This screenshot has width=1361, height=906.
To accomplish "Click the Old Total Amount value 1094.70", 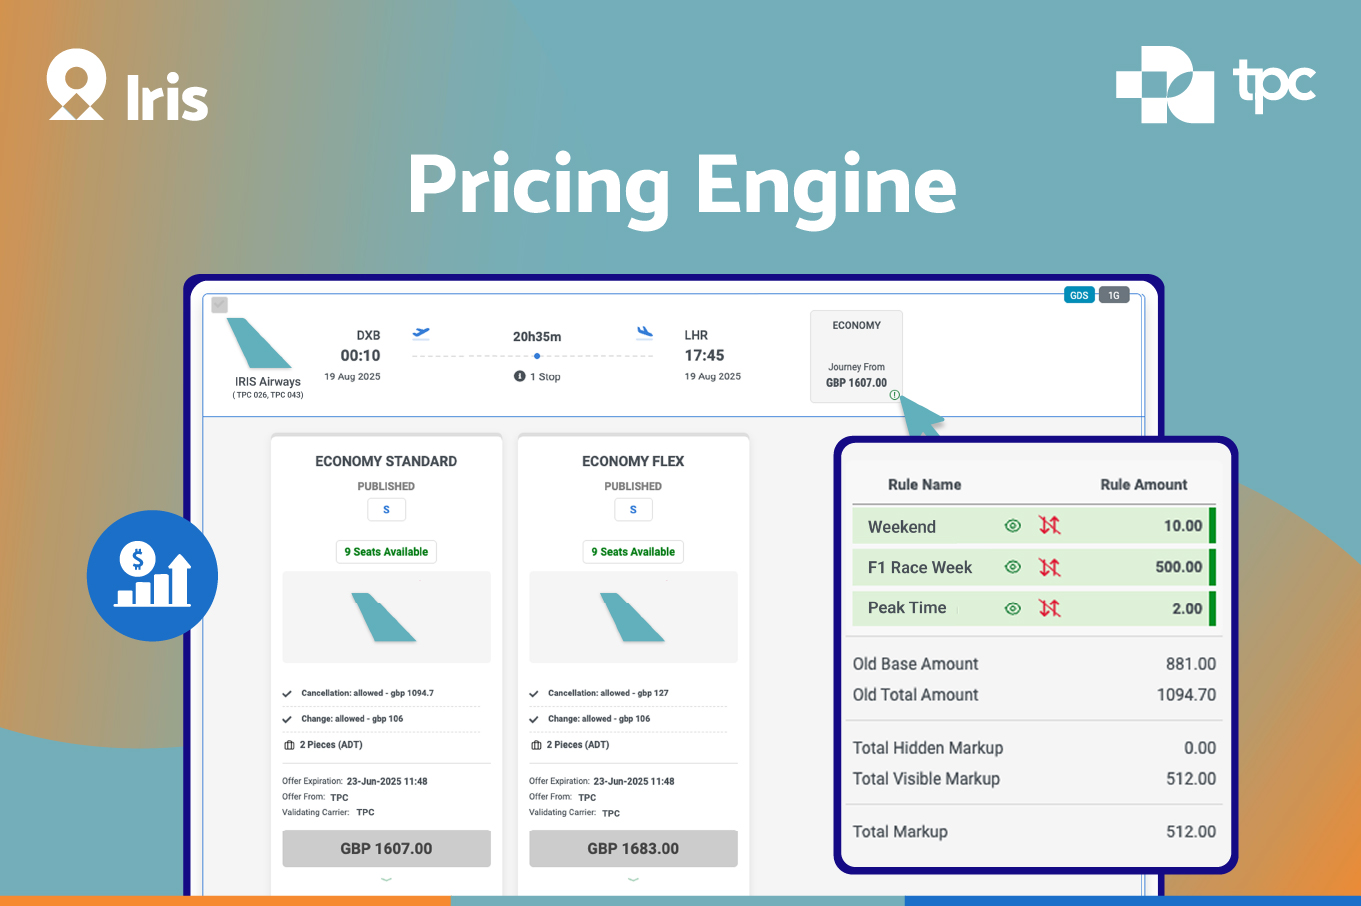I will click(x=1187, y=695).
